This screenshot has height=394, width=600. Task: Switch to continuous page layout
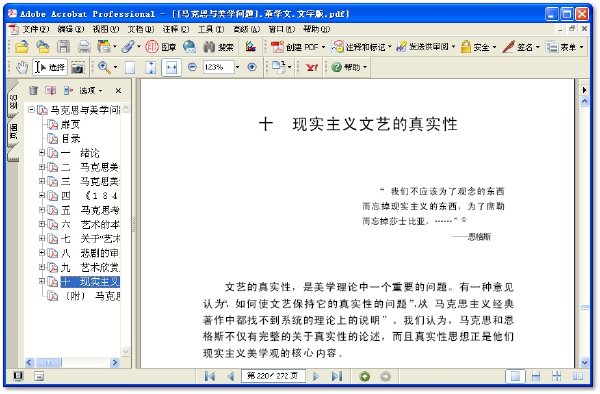point(536,376)
